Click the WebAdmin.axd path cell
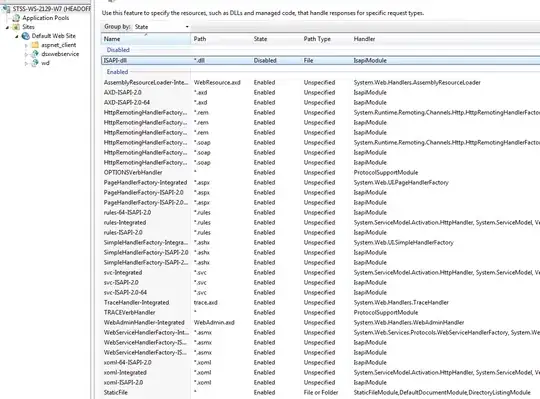540x399 pixels. pos(214,322)
